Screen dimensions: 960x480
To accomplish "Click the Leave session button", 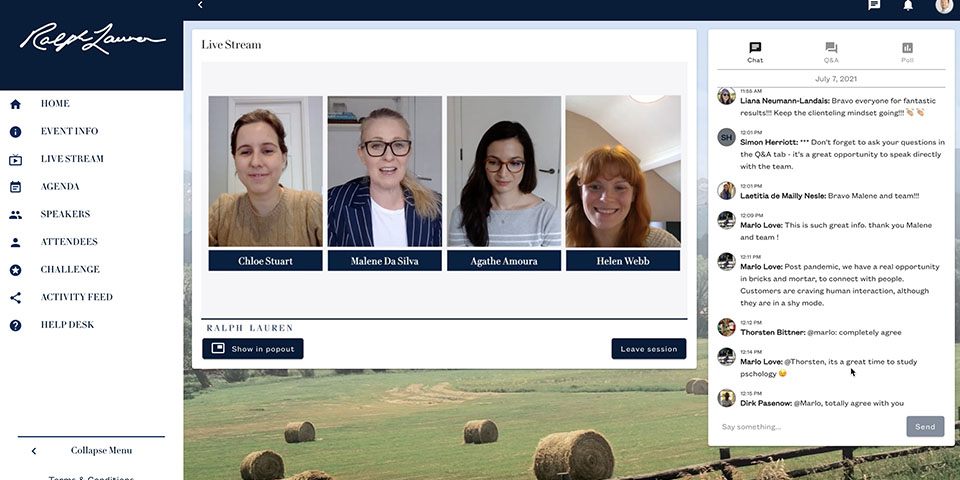I will pyautogui.click(x=649, y=349).
